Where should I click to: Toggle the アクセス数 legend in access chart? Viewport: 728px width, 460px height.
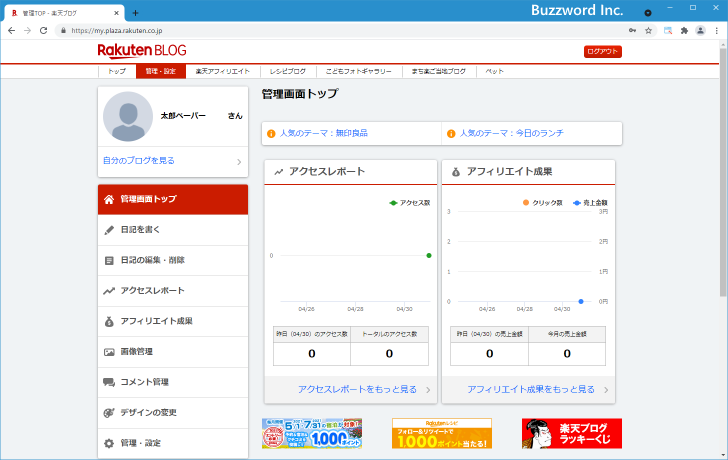tap(410, 203)
